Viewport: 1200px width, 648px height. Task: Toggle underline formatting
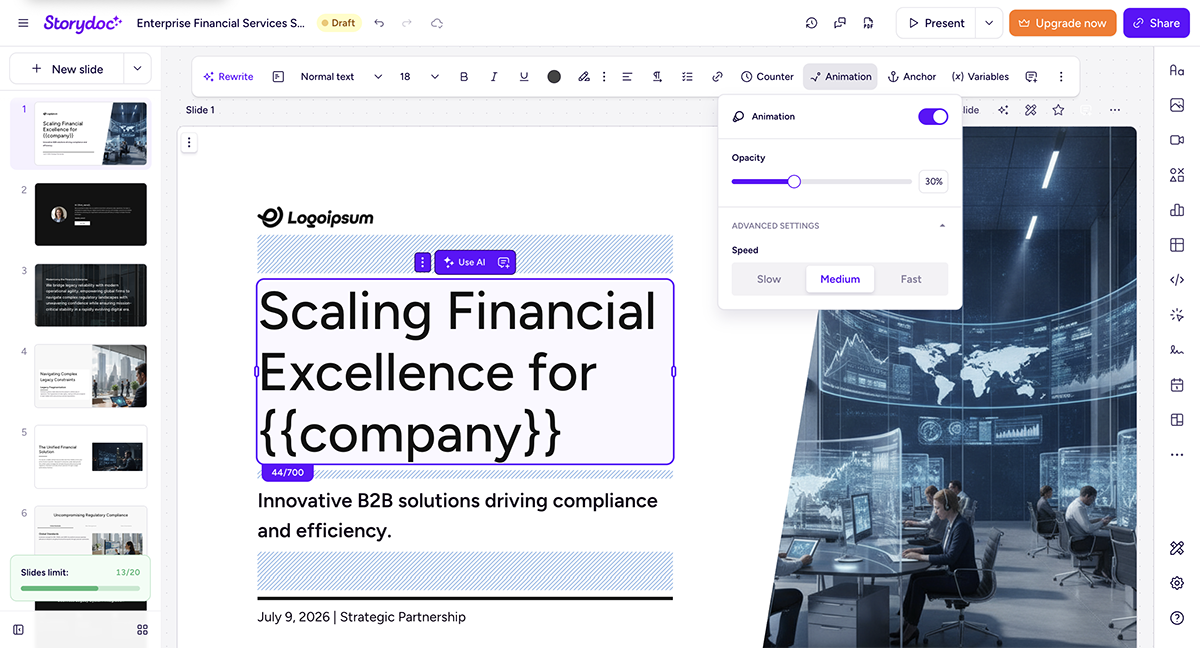[x=524, y=76]
